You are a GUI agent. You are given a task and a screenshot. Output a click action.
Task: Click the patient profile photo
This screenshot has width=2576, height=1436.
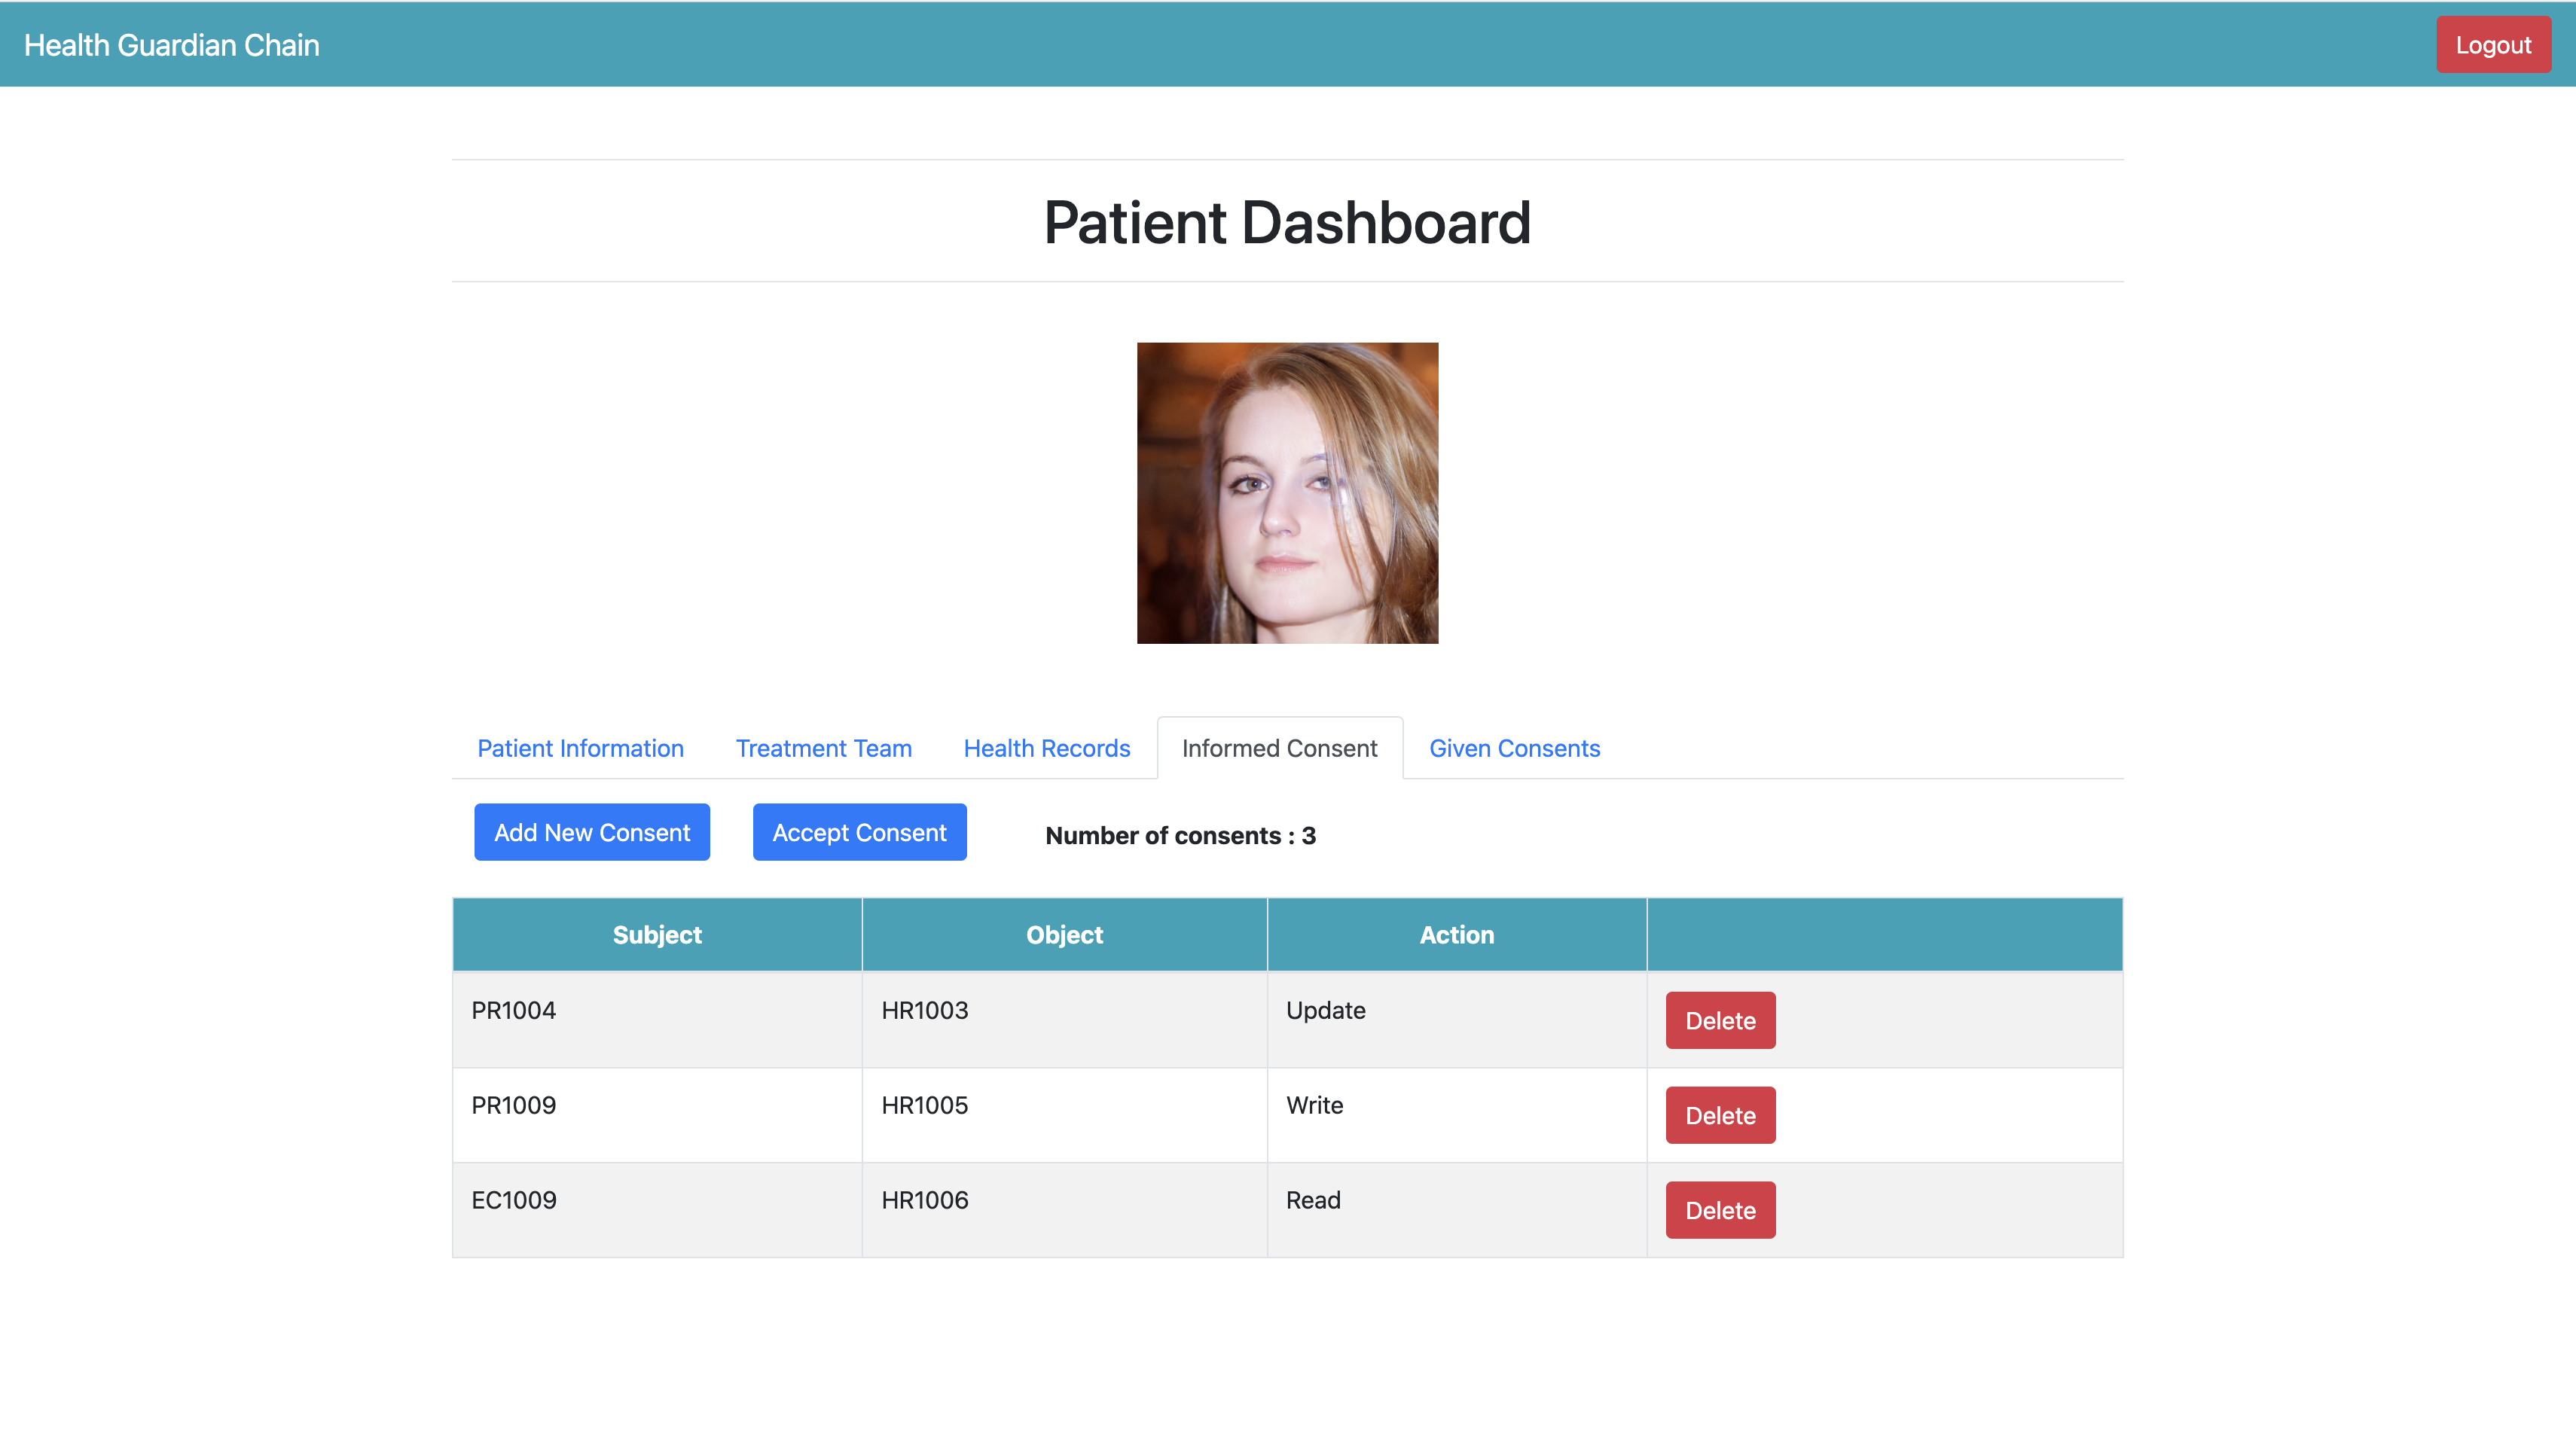pyautogui.click(x=1287, y=493)
